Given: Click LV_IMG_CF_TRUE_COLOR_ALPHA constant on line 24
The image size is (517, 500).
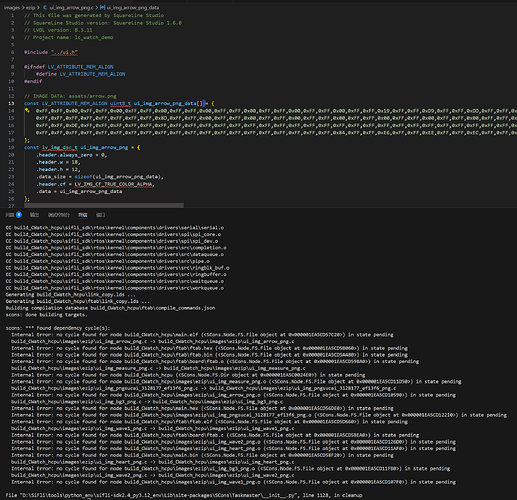Looking at the screenshot, I should (x=113, y=184).
